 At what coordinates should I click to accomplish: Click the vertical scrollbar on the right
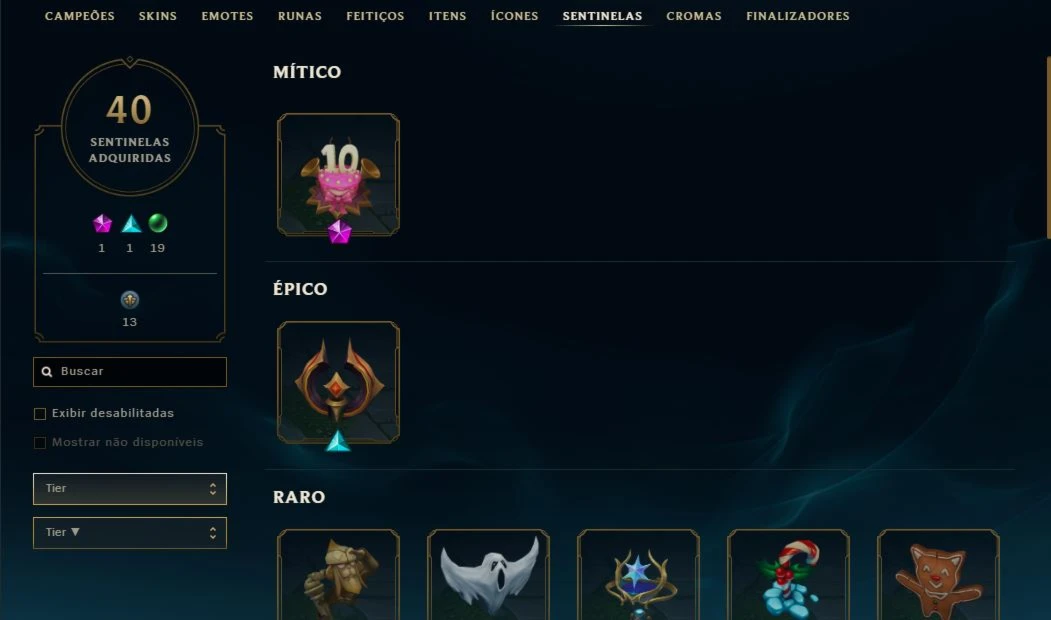tap(1048, 147)
